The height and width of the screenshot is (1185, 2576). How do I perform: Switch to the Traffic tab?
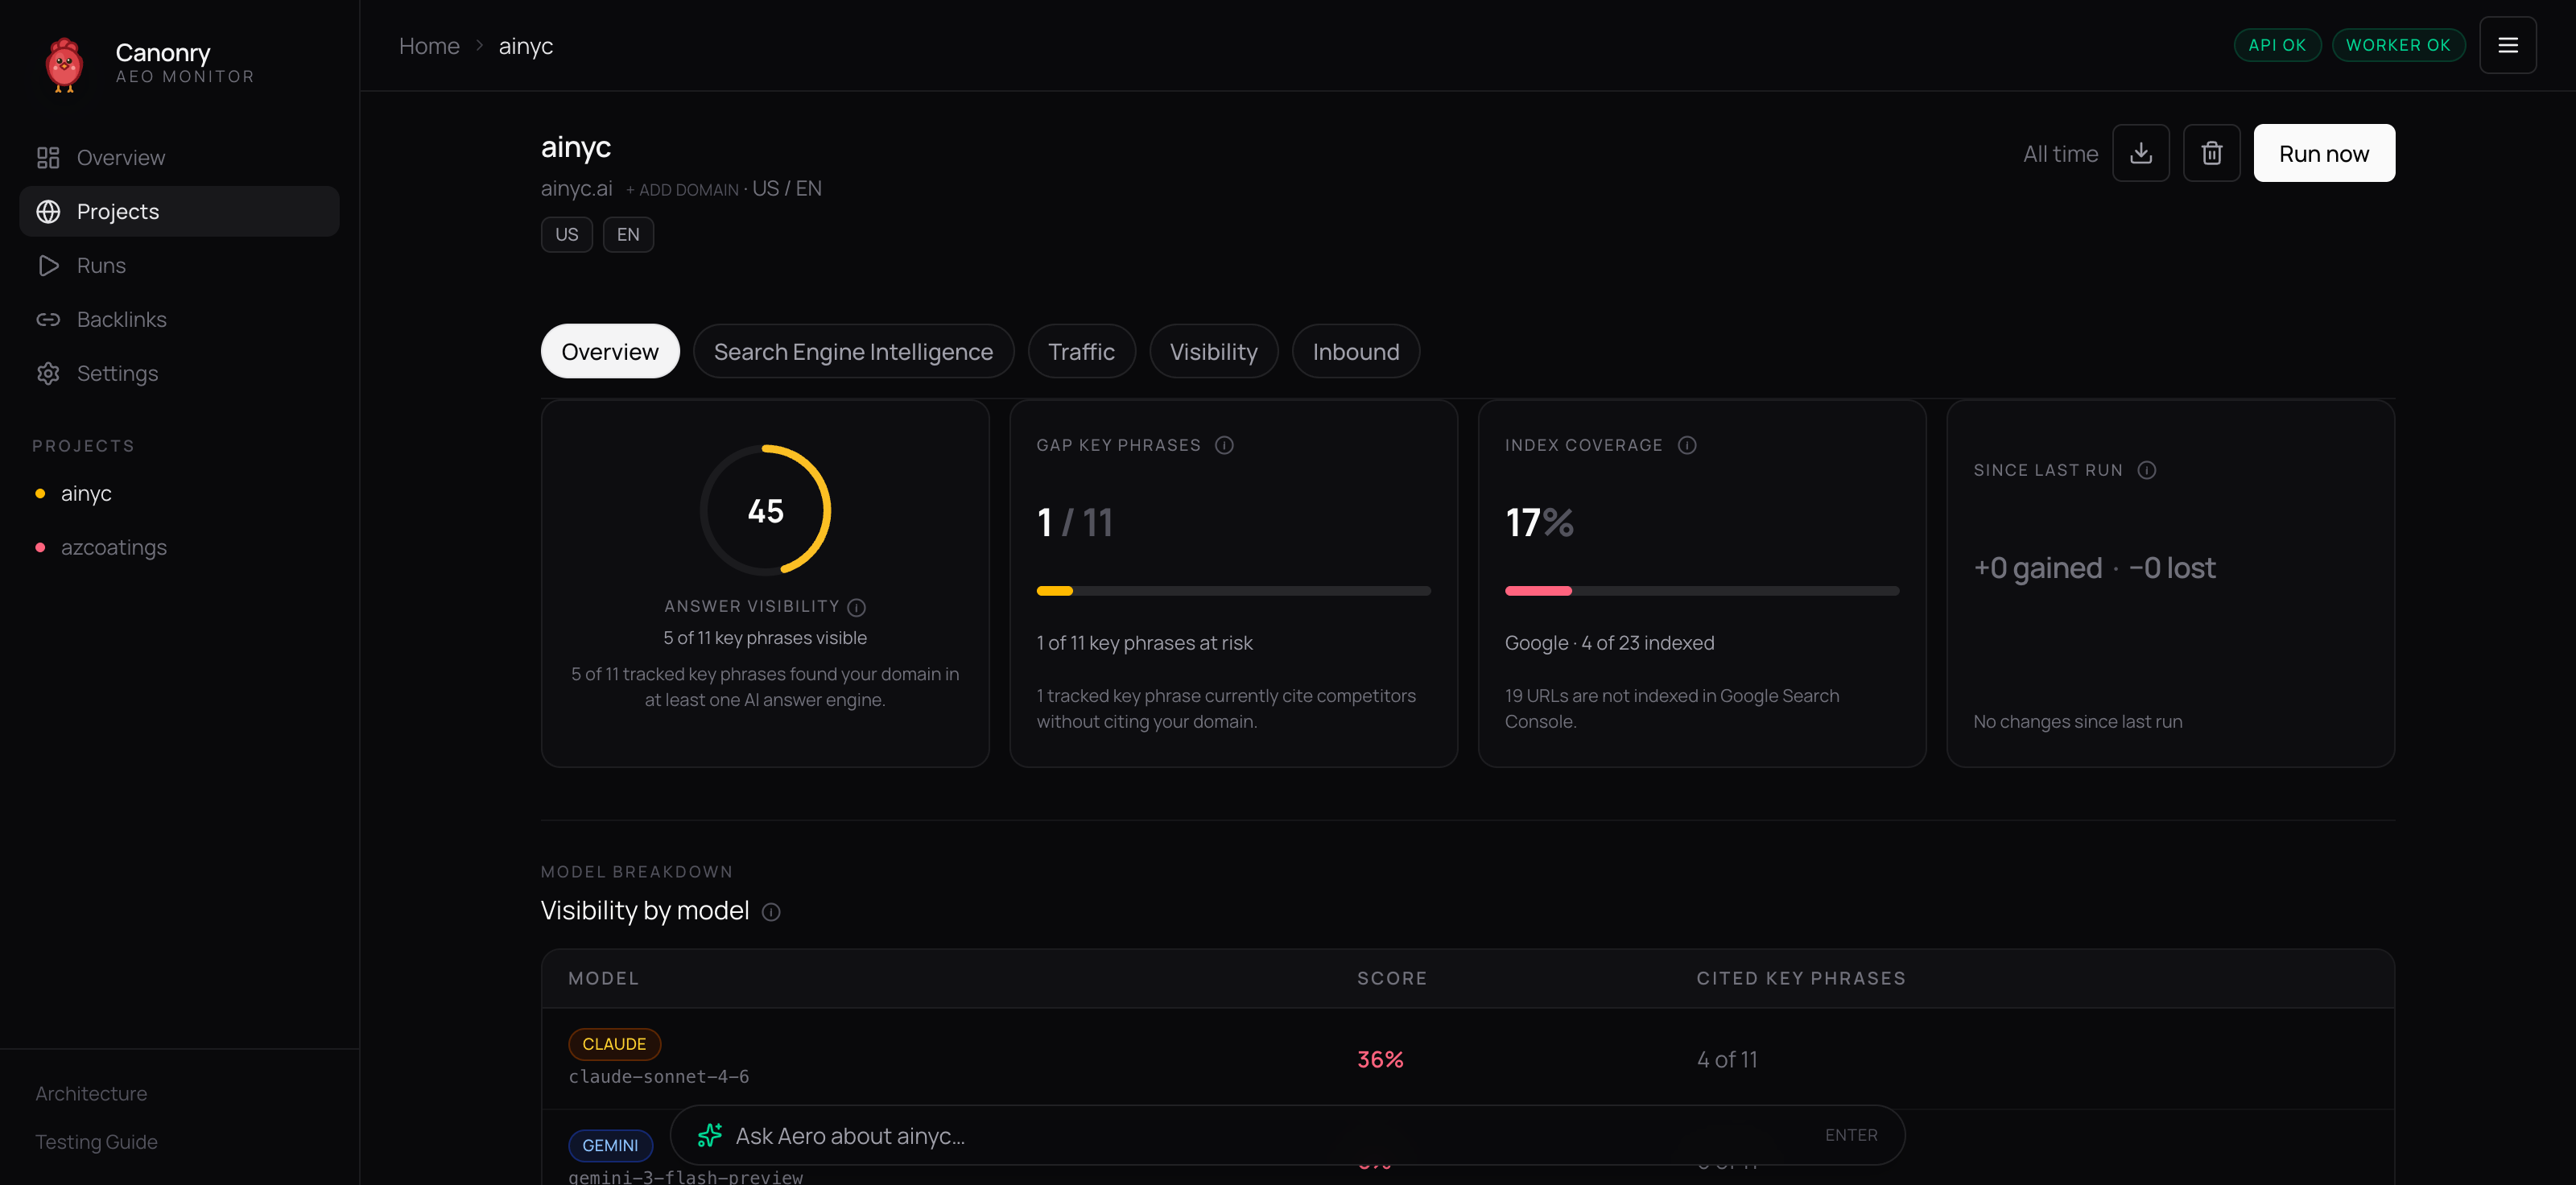click(1081, 351)
